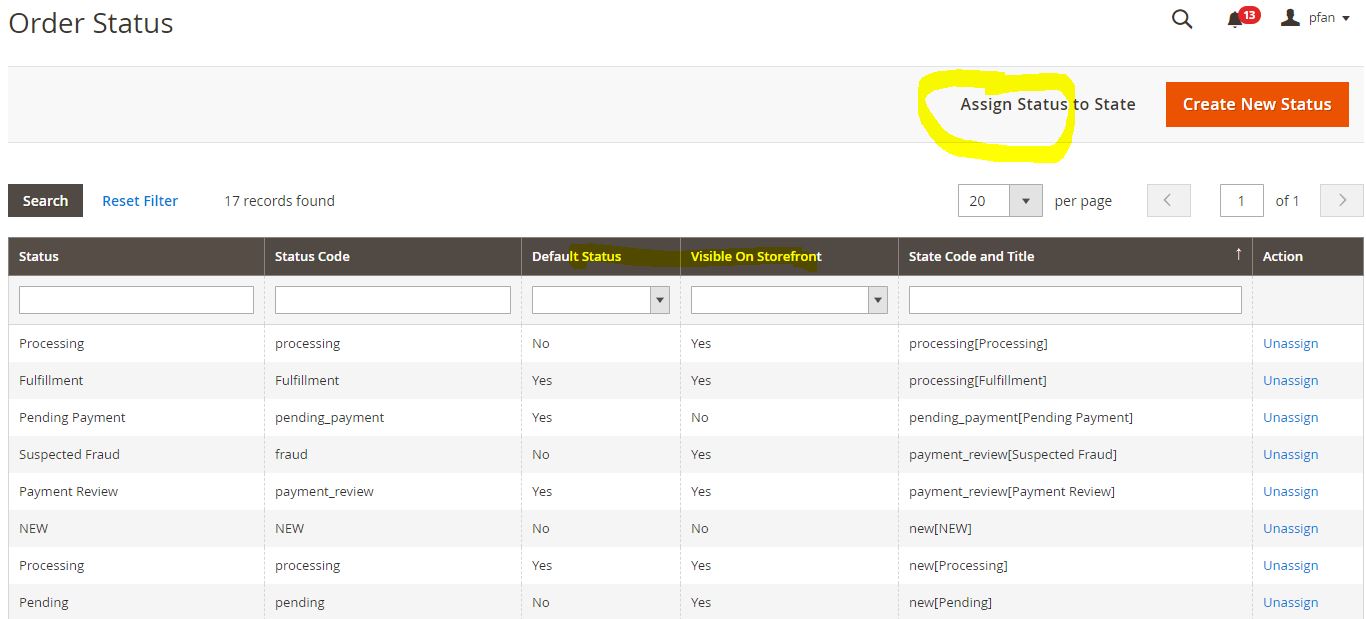
Task: Click the Status filter input field
Action: pos(136,299)
